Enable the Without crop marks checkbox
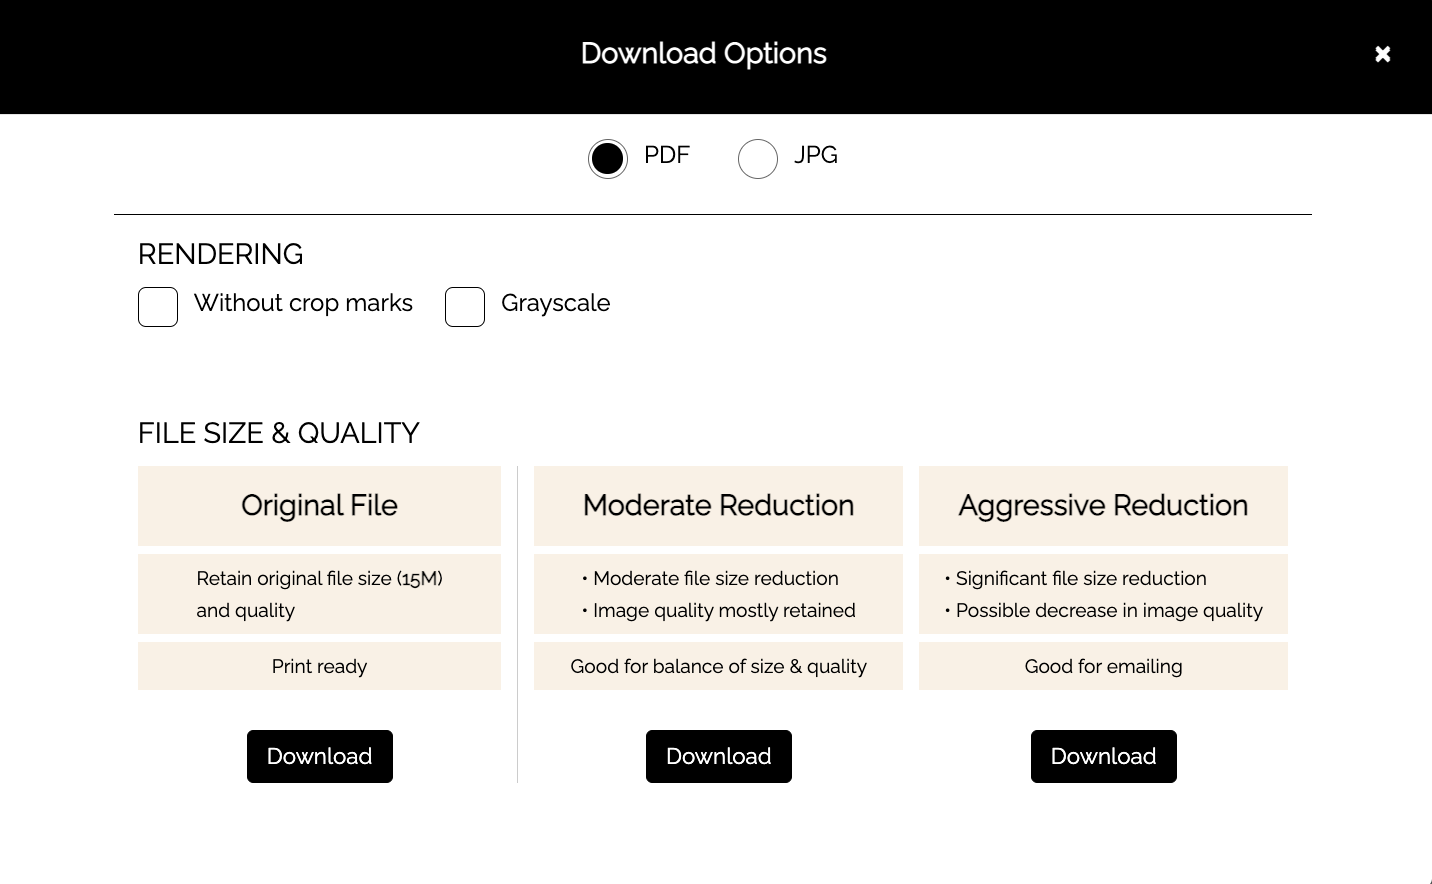 click(158, 307)
